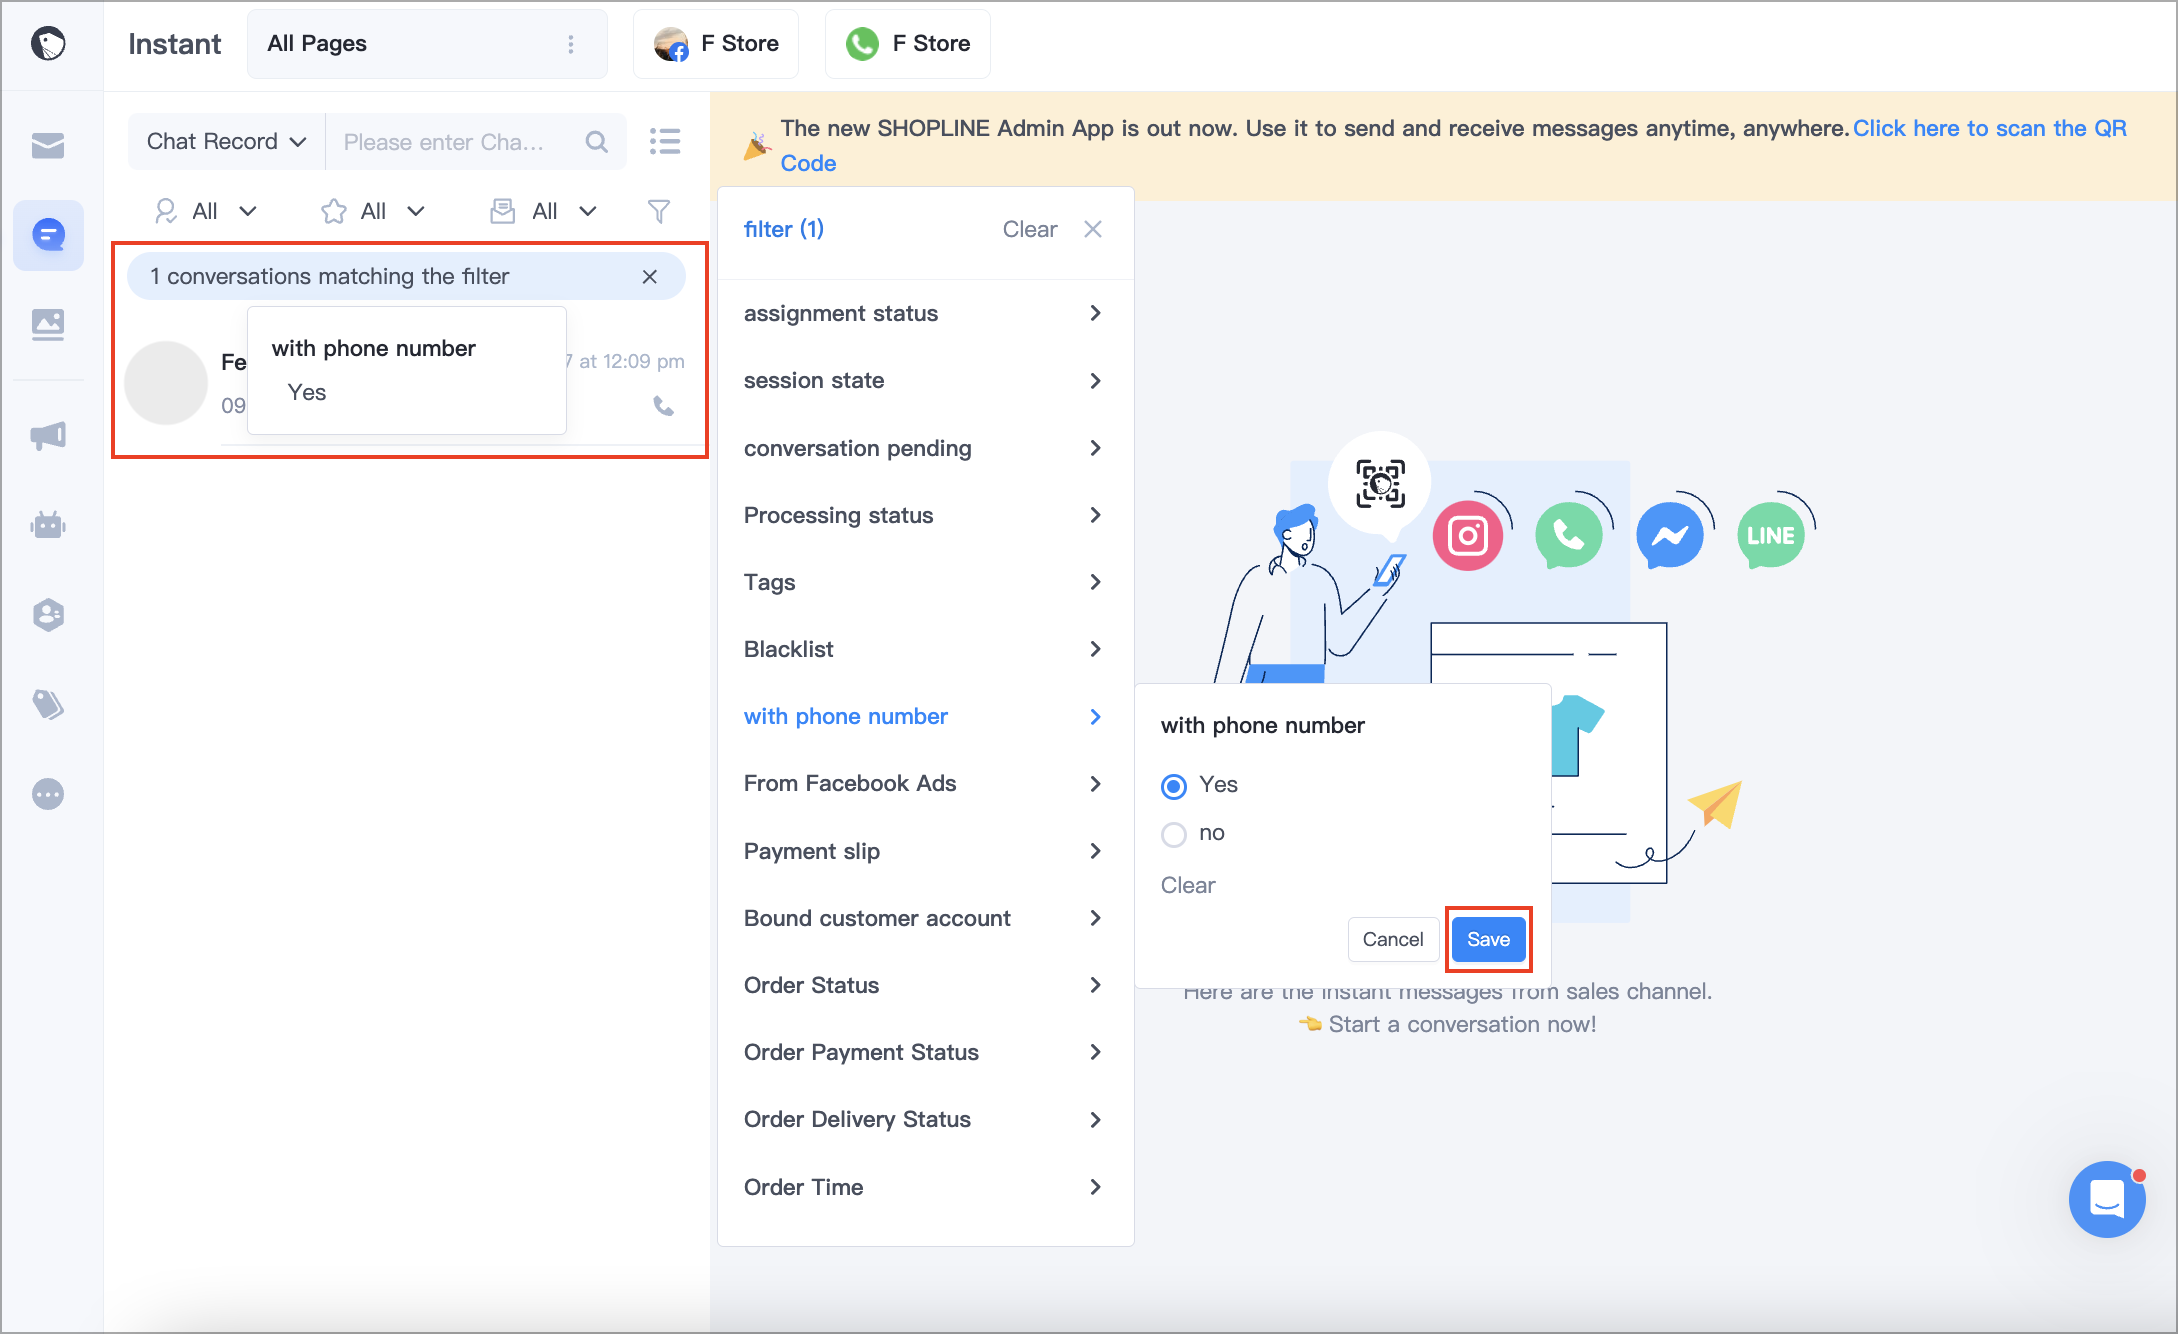Image resolution: width=2178 pixels, height=1334 pixels.
Task: Open the tags sidebar icon
Action: [x=48, y=704]
